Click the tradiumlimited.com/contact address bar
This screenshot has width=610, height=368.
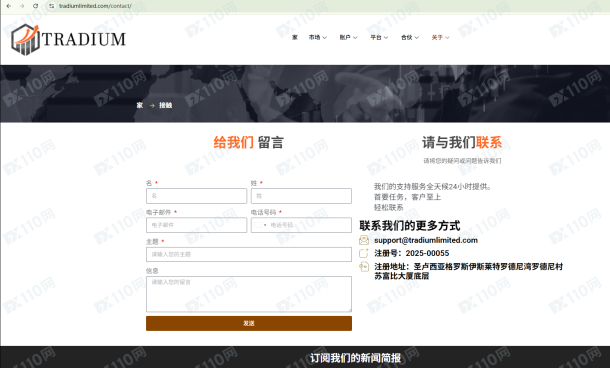95,6
